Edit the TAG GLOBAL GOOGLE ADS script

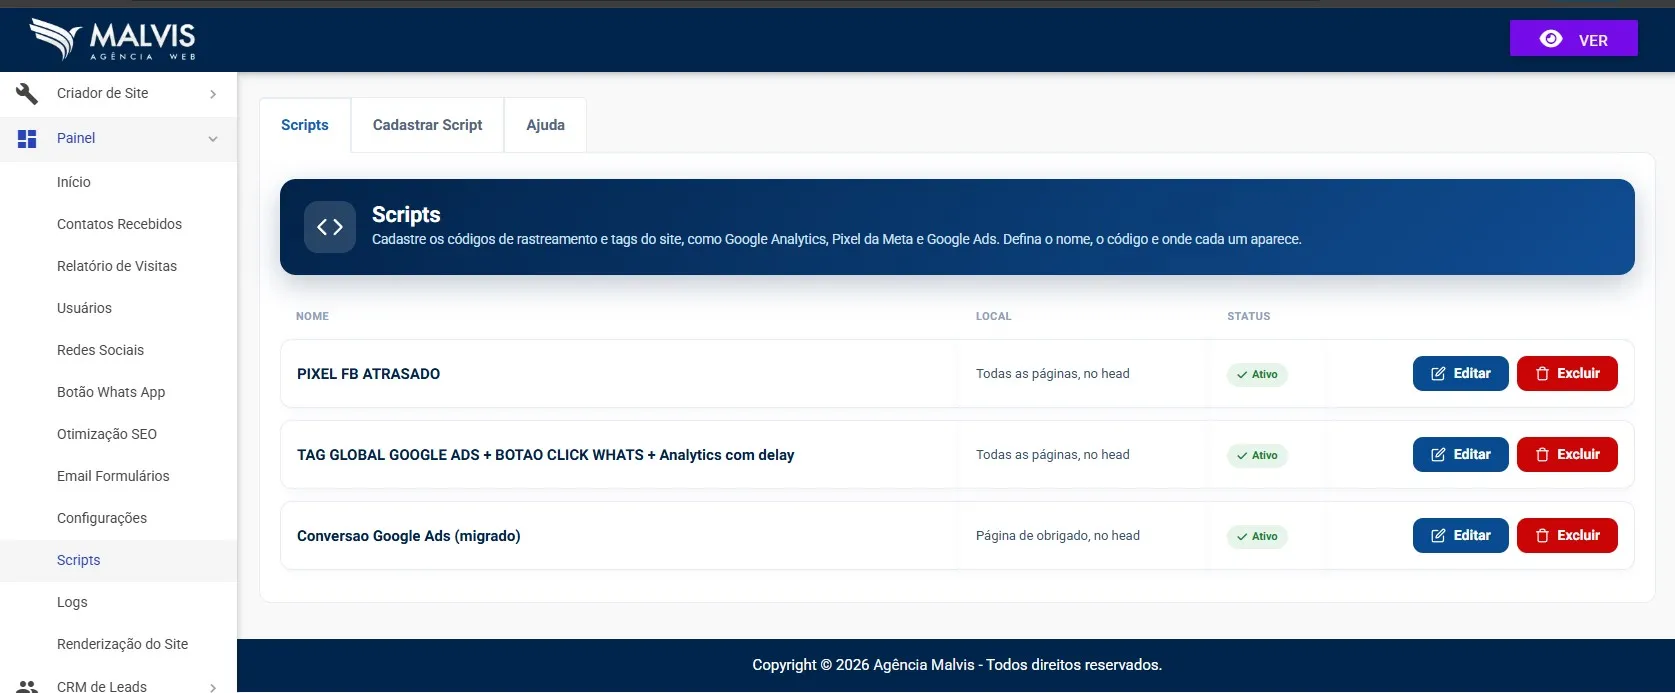click(x=1461, y=455)
